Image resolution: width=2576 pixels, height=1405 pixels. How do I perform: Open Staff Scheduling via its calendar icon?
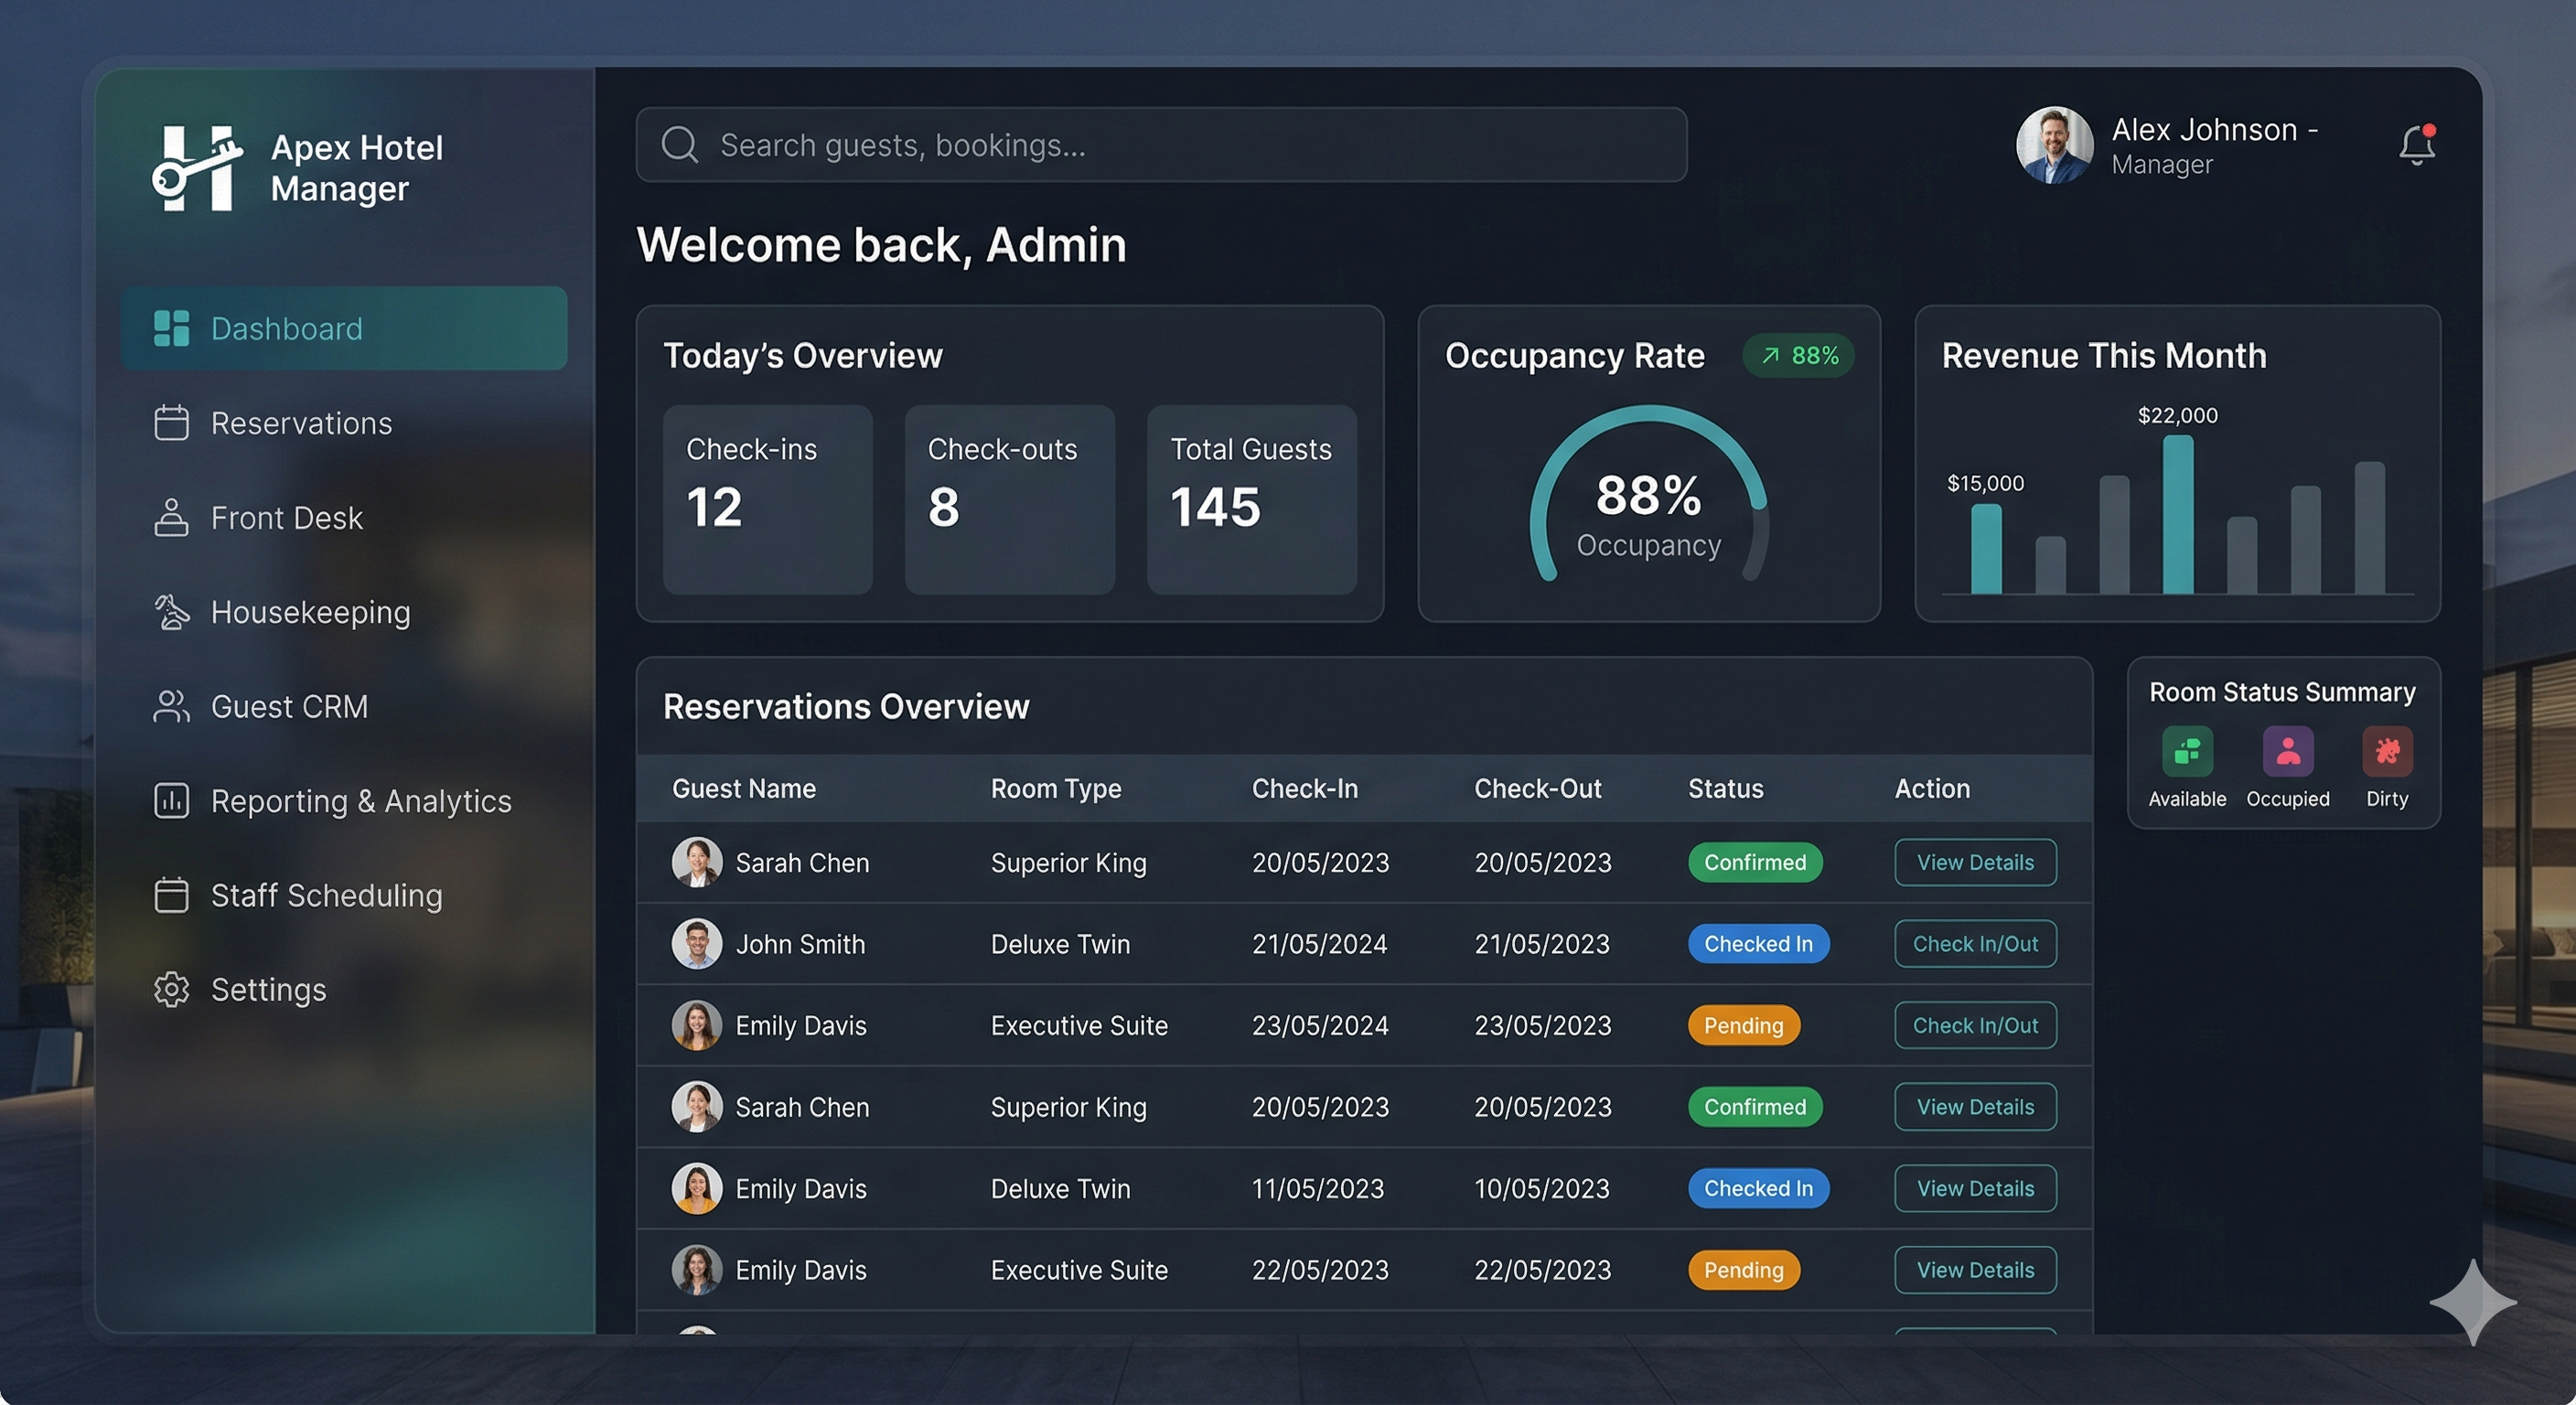(172, 895)
